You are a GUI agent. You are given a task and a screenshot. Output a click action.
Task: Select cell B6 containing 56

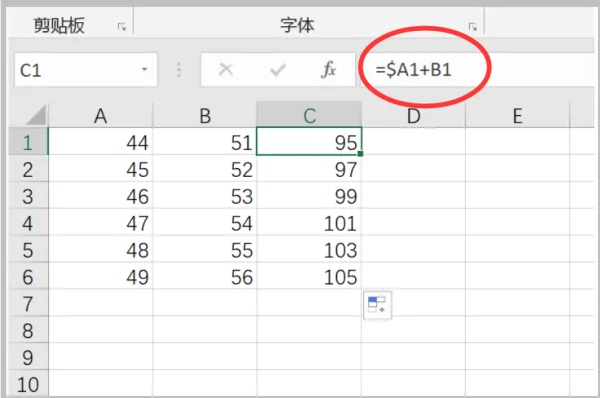coord(205,276)
